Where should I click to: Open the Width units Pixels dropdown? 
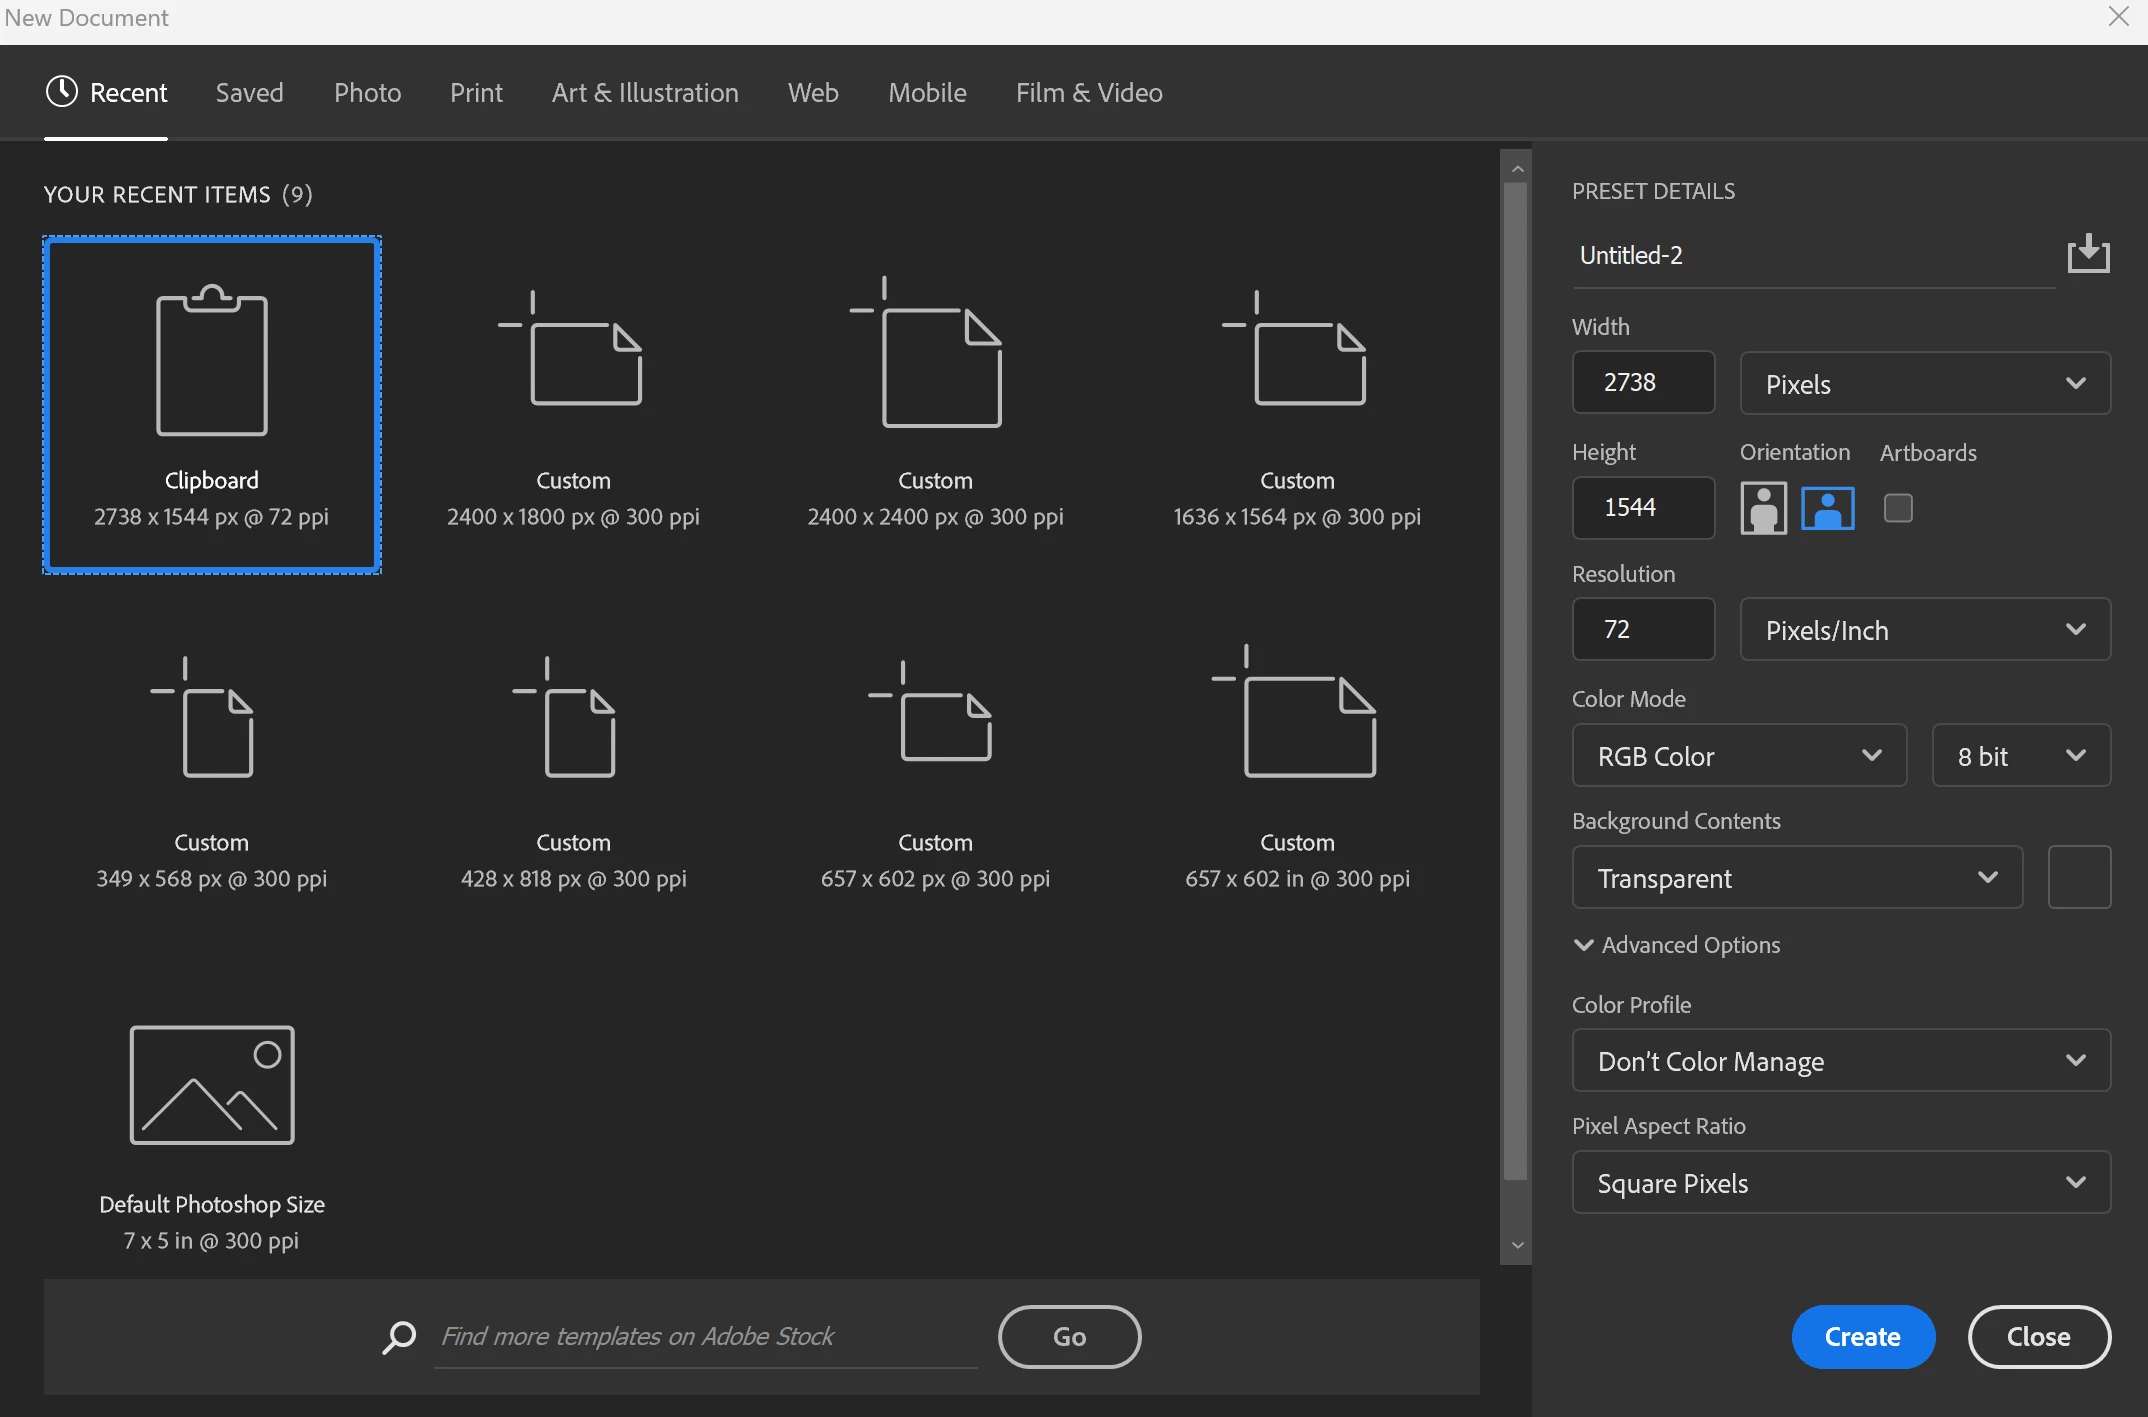pyautogui.click(x=1924, y=383)
